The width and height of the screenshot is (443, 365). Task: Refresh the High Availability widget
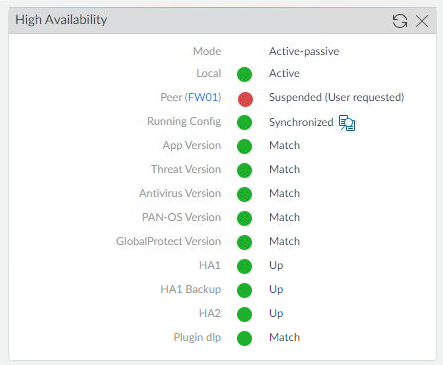[x=400, y=21]
